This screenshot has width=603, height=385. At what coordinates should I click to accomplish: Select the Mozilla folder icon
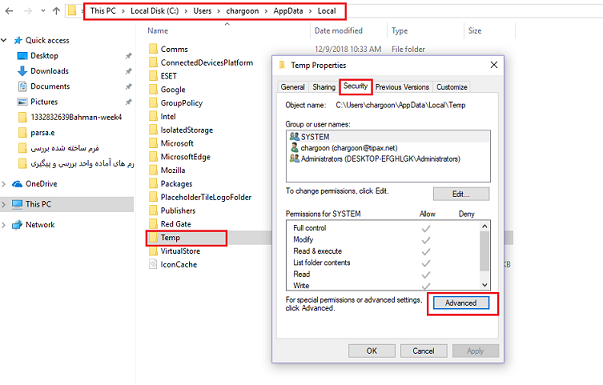[x=153, y=170]
